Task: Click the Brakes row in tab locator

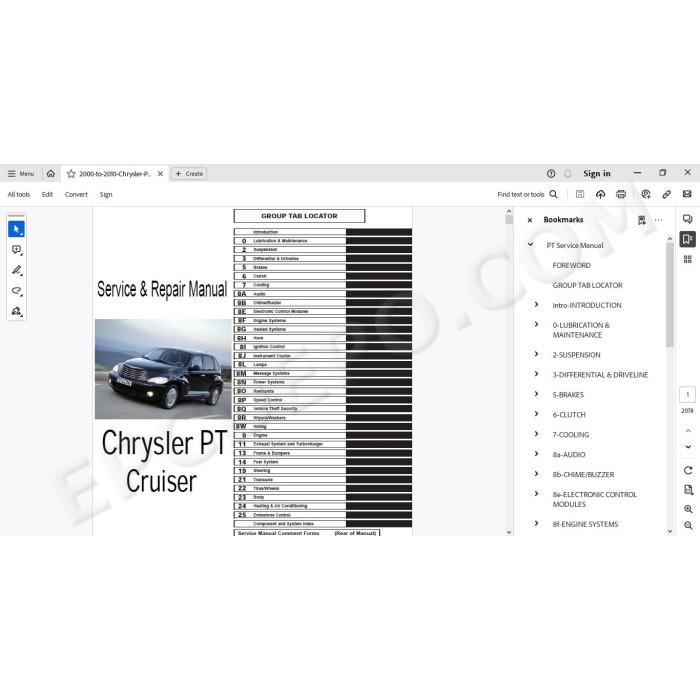Action: tap(323, 267)
